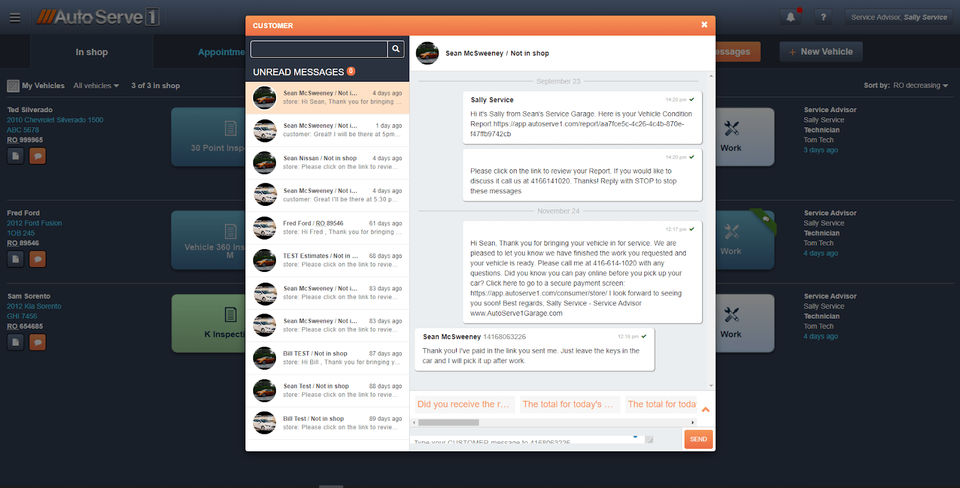Click the search magnifier icon in Customer dialog
This screenshot has height=488, width=960.
point(396,49)
